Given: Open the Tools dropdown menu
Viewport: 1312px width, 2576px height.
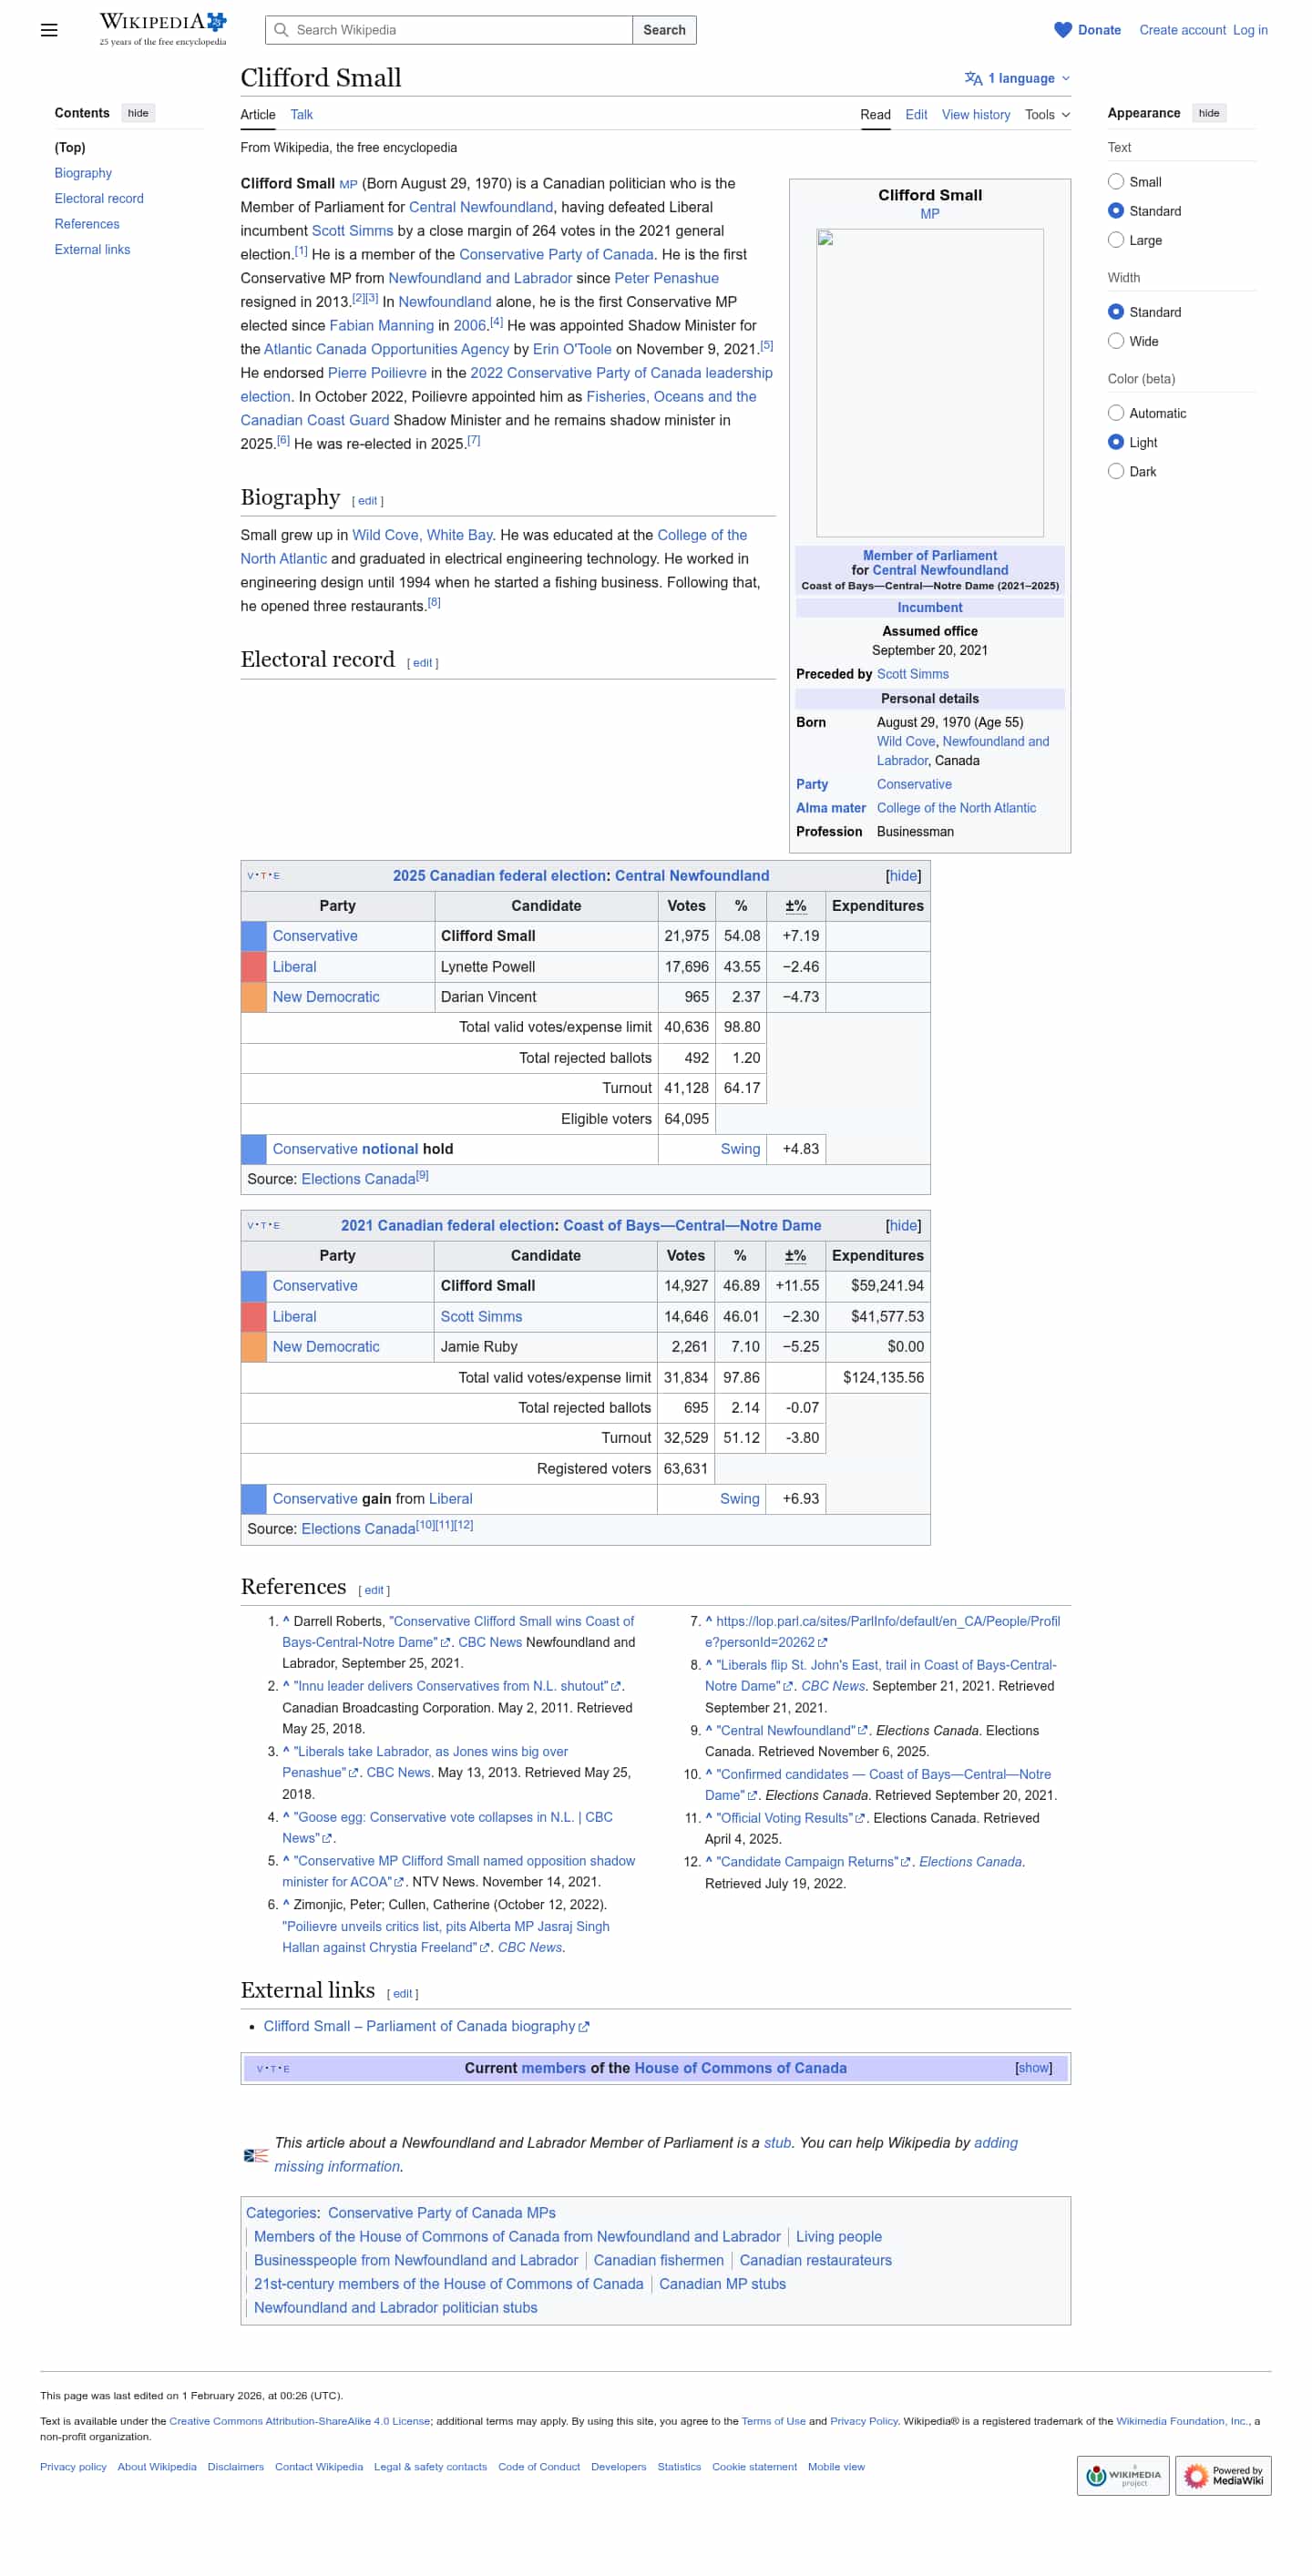Looking at the screenshot, I should click(x=1046, y=115).
